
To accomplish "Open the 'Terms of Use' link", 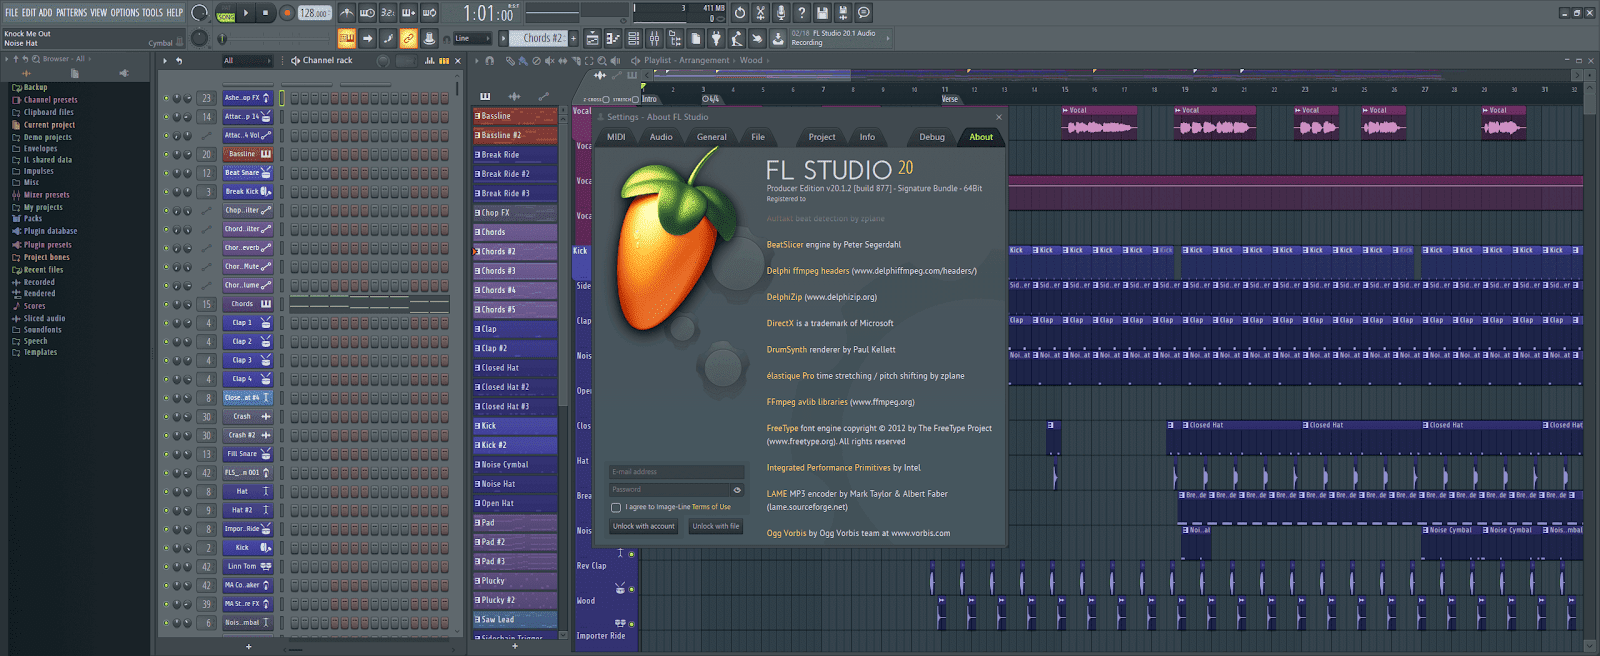I will click(x=711, y=507).
